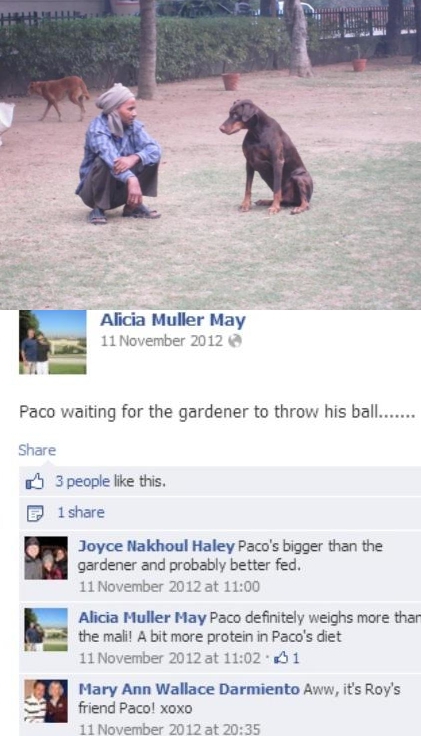Screen dimensions: 421x736
Task: Click the '11 November 2012 at 20:35' timestamp
Action: (169, 729)
